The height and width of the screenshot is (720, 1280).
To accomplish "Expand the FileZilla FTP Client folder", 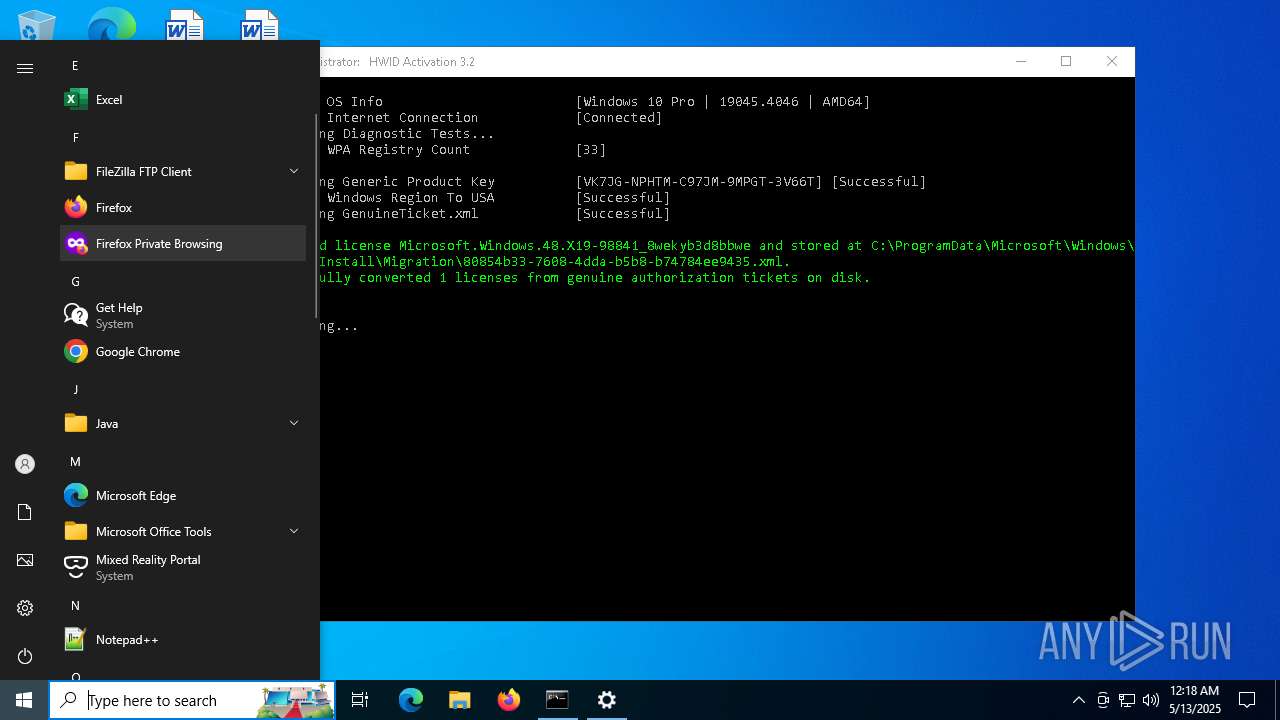I will pyautogui.click(x=183, y=172).
